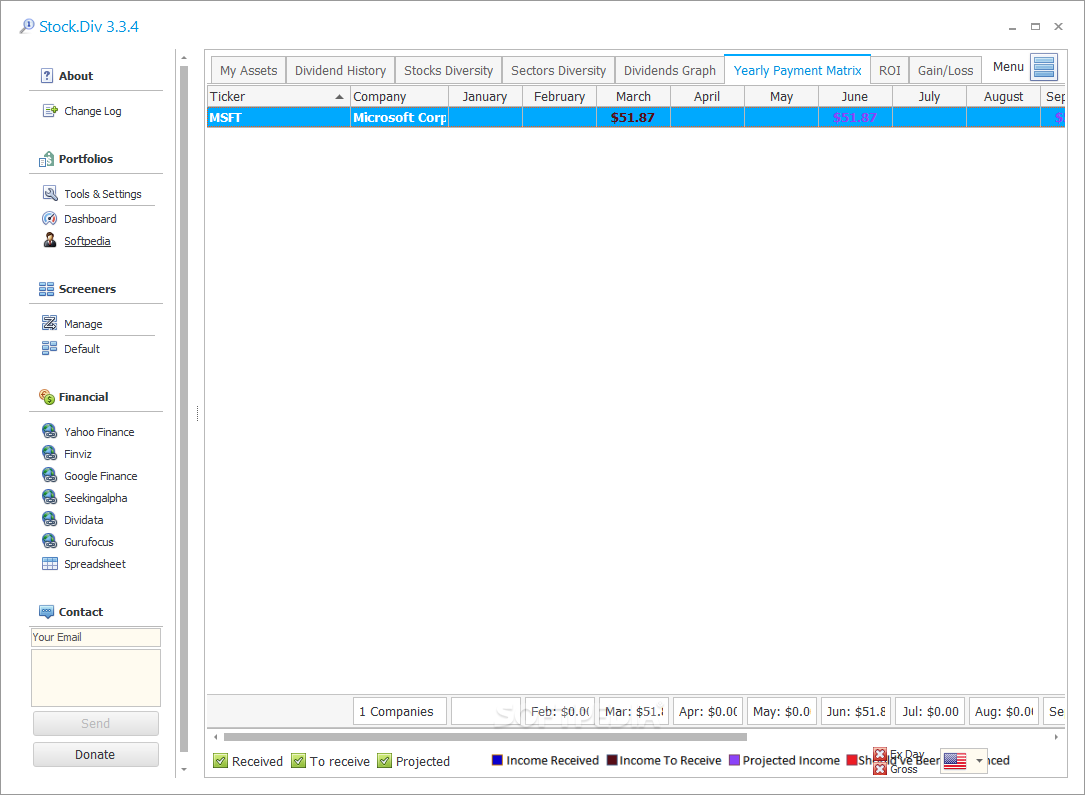
Task: Switch to the Dividends Graph tab
Action: pos(670,71)
